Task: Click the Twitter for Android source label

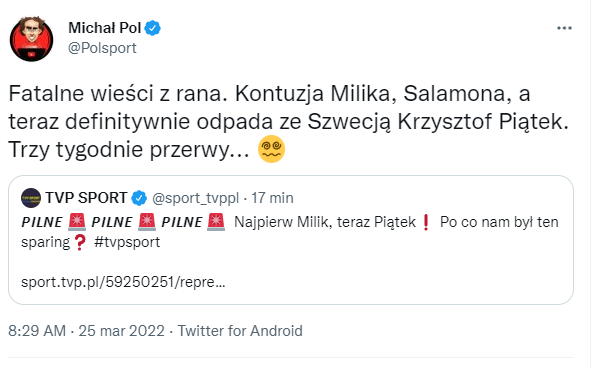Action: pos(240,331)
